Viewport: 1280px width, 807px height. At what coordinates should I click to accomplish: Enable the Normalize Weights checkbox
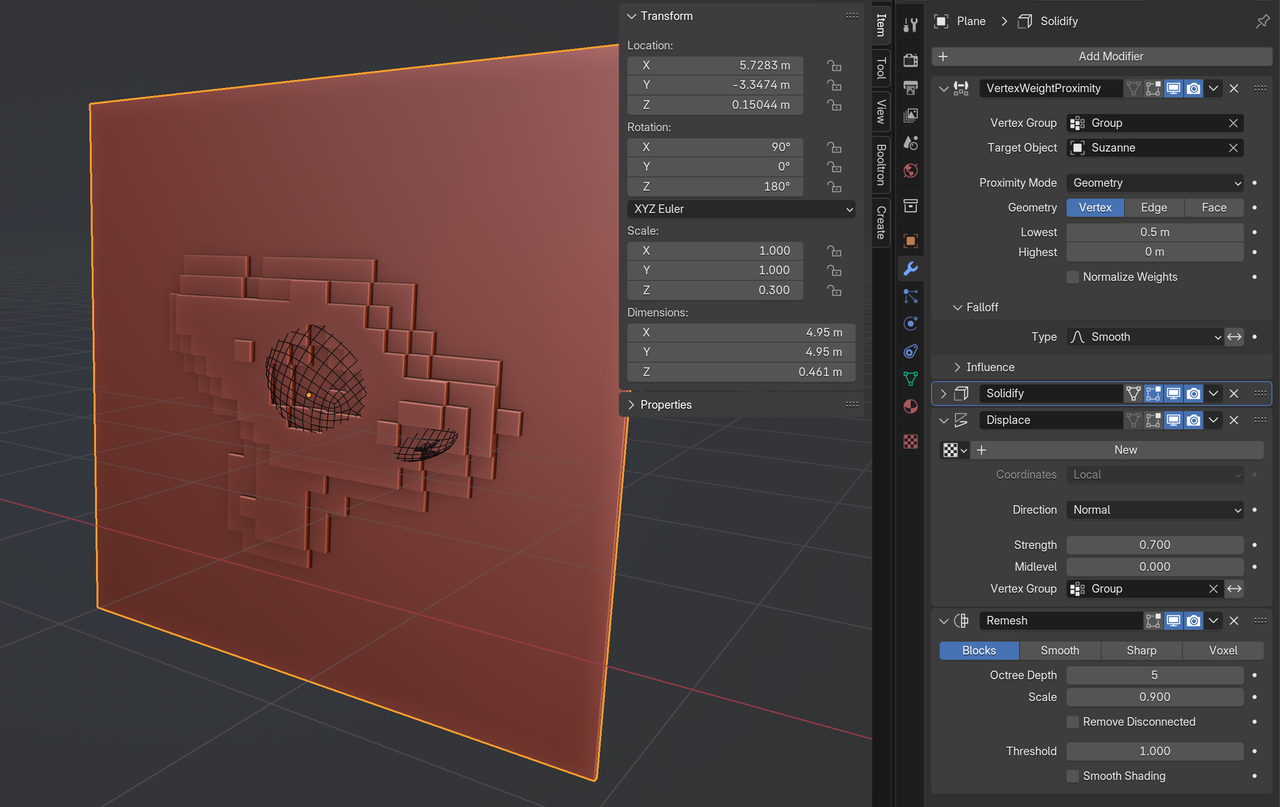pyautogui.click(x=1073, y=277)
